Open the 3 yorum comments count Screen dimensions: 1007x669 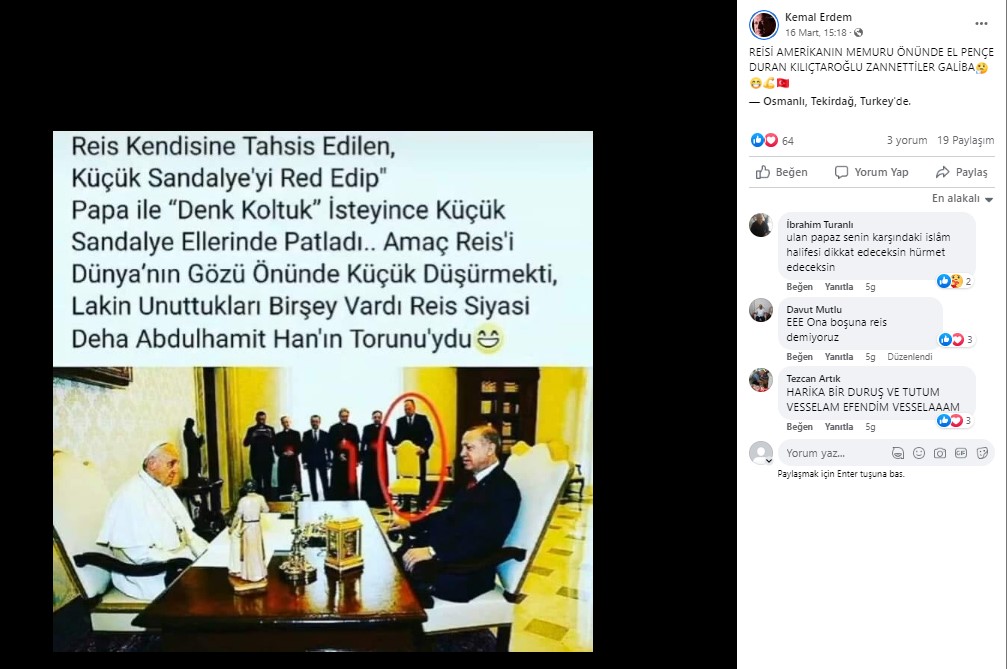point(907,140)
